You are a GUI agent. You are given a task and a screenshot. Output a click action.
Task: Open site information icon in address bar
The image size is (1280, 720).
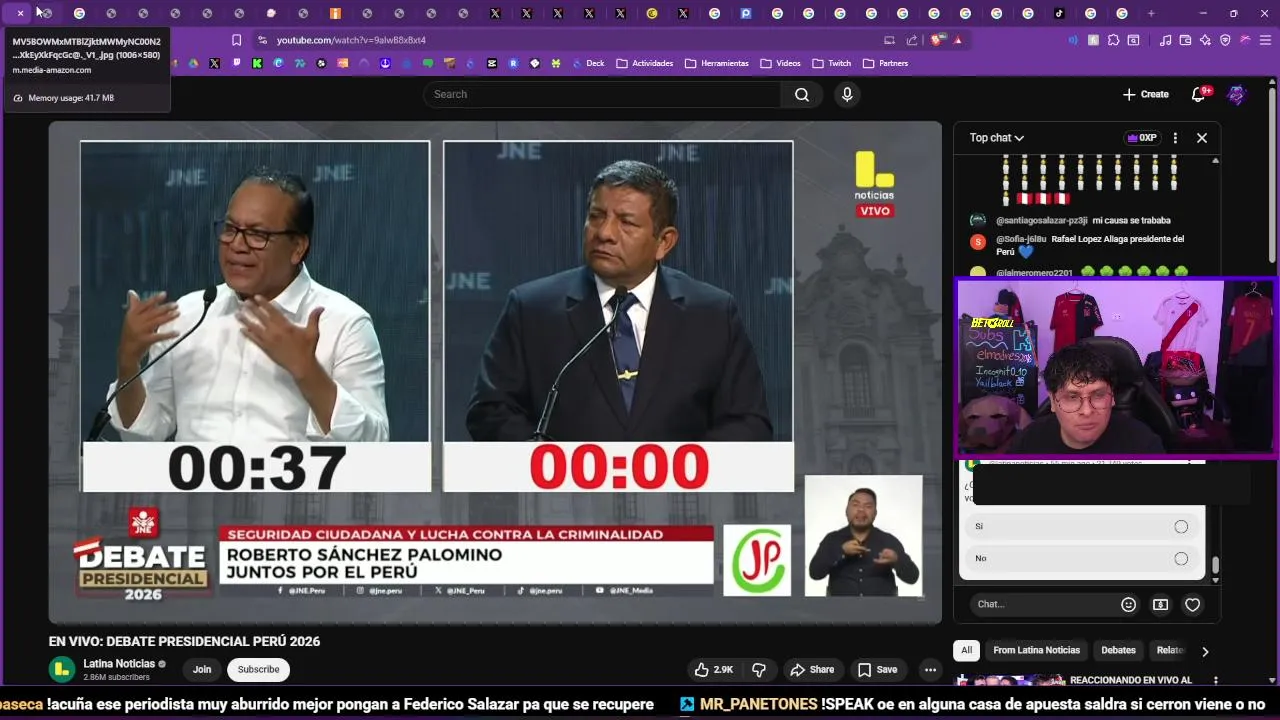262,40
